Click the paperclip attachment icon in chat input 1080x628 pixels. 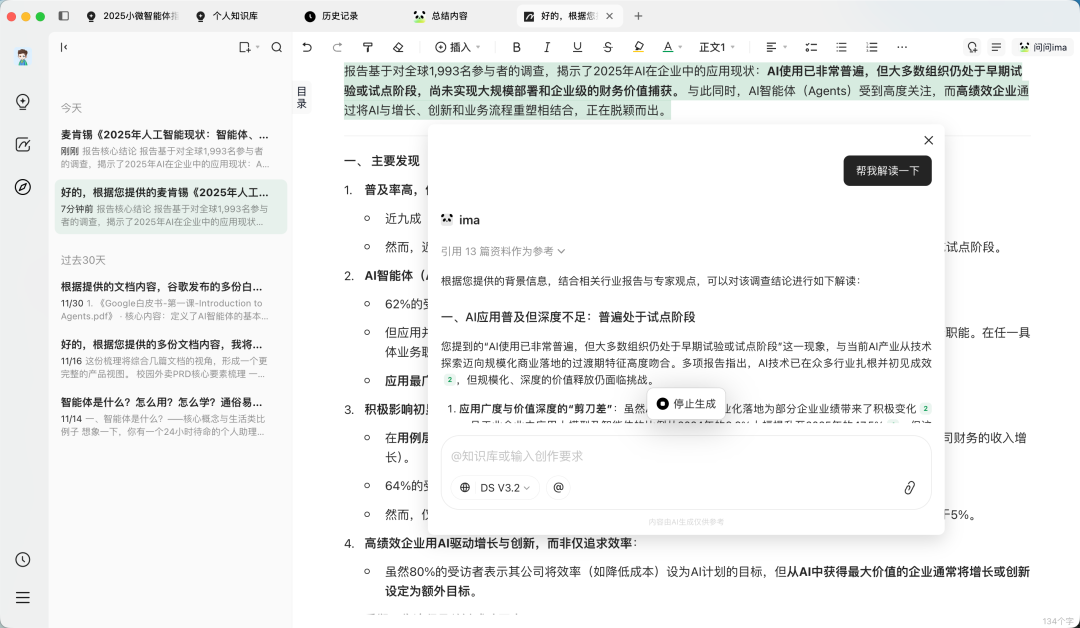tap(909, 488)
